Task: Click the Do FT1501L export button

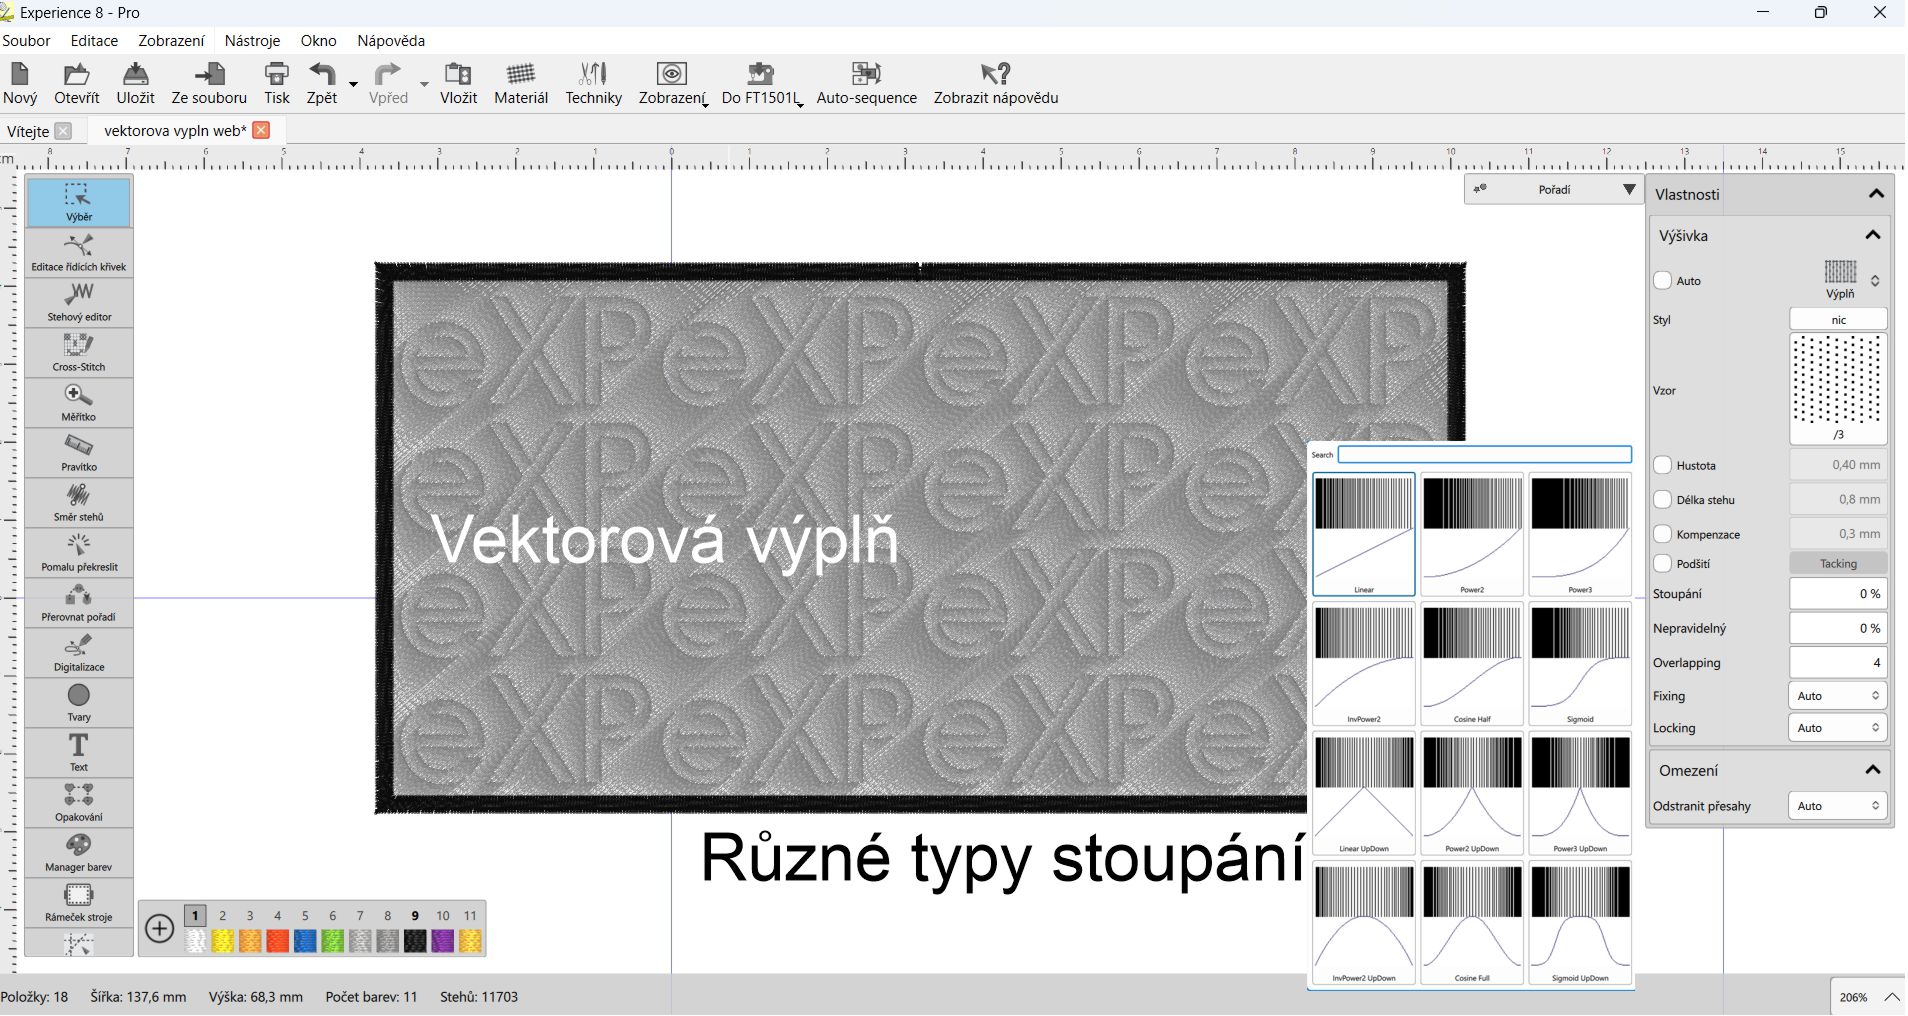Action: [x=760, y=83]
